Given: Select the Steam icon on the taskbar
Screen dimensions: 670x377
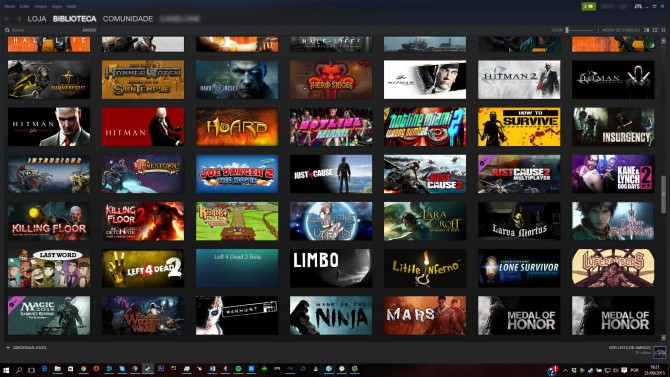Looking at the screenshot, I should tap(148, 369).
